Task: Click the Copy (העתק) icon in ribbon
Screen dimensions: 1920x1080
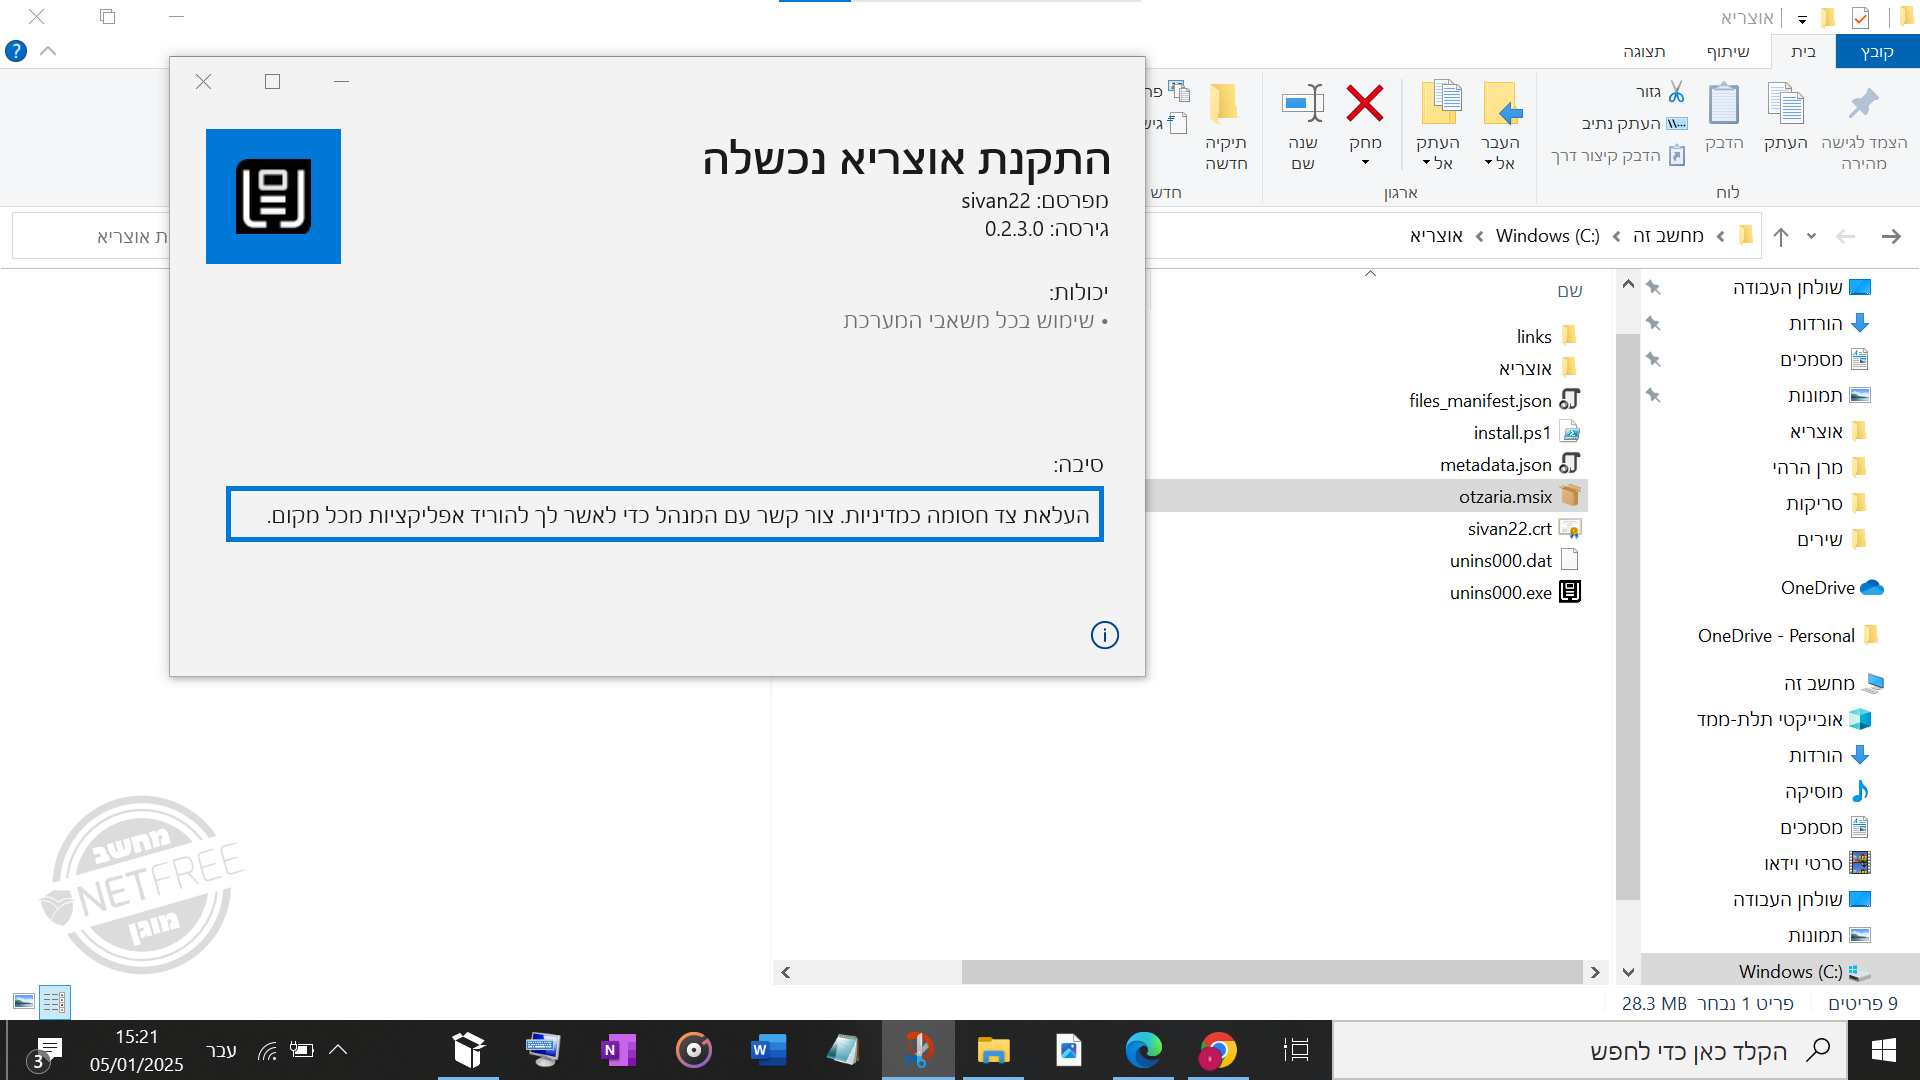Action: pyautogui.click(x=1786, y=104)
